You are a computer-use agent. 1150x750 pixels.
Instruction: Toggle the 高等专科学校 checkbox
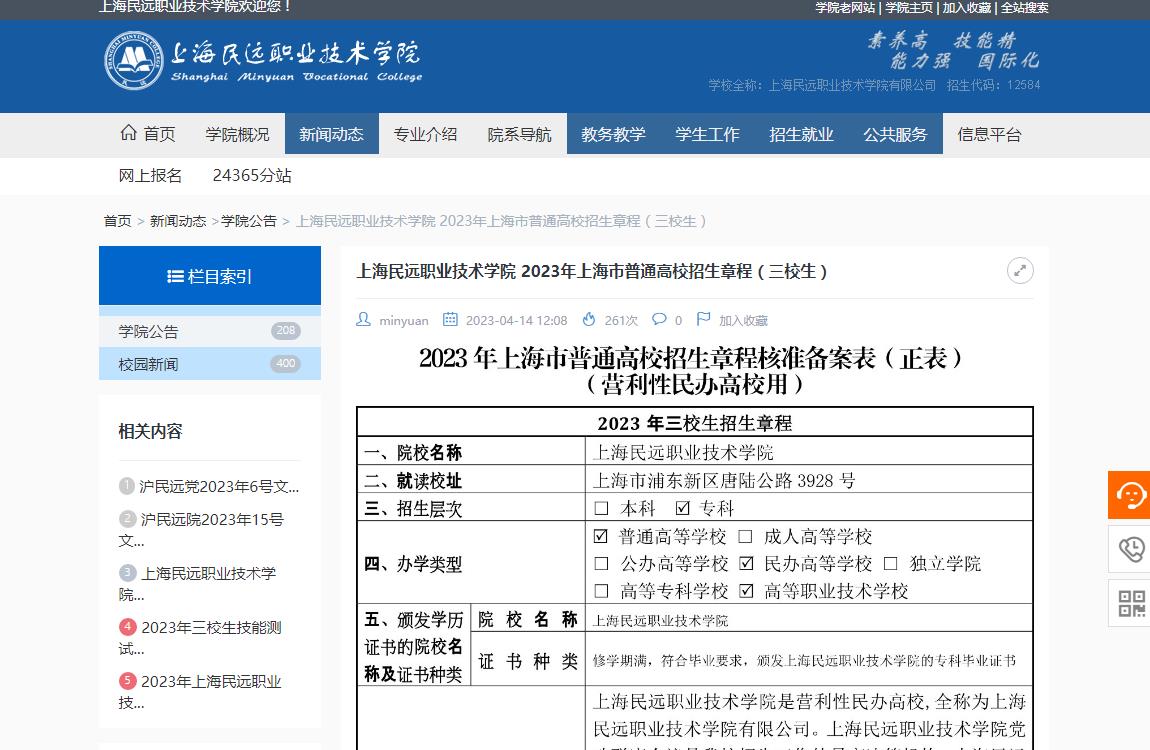[x=601, y=591]
